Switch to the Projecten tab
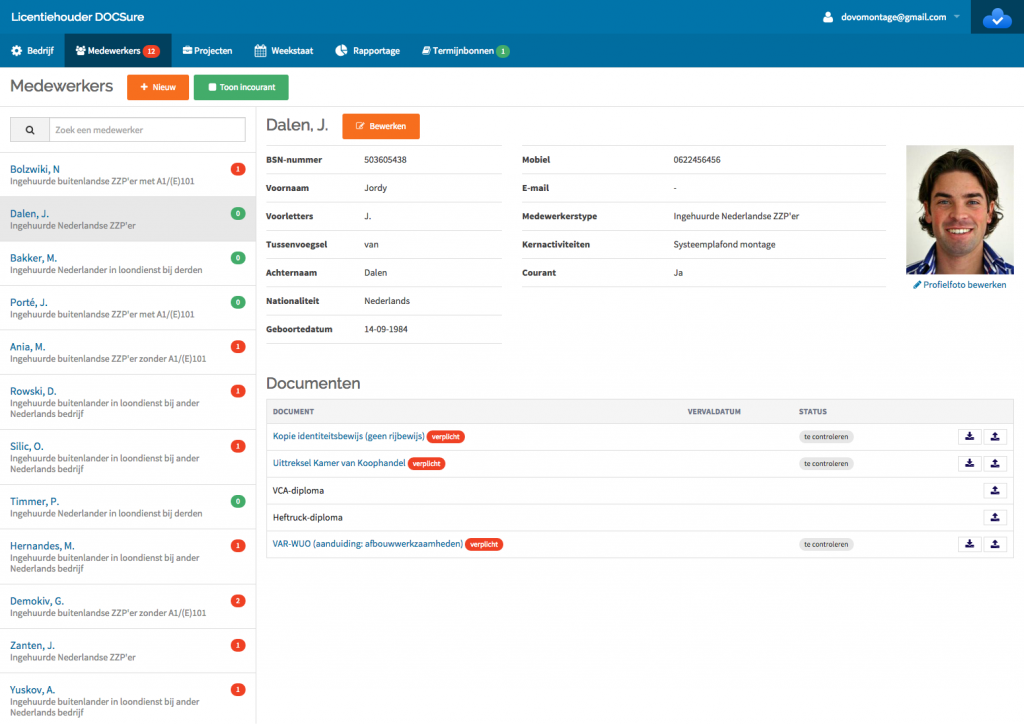The image size is (1024, 725). pyautogui.click(x=207, y=49)
